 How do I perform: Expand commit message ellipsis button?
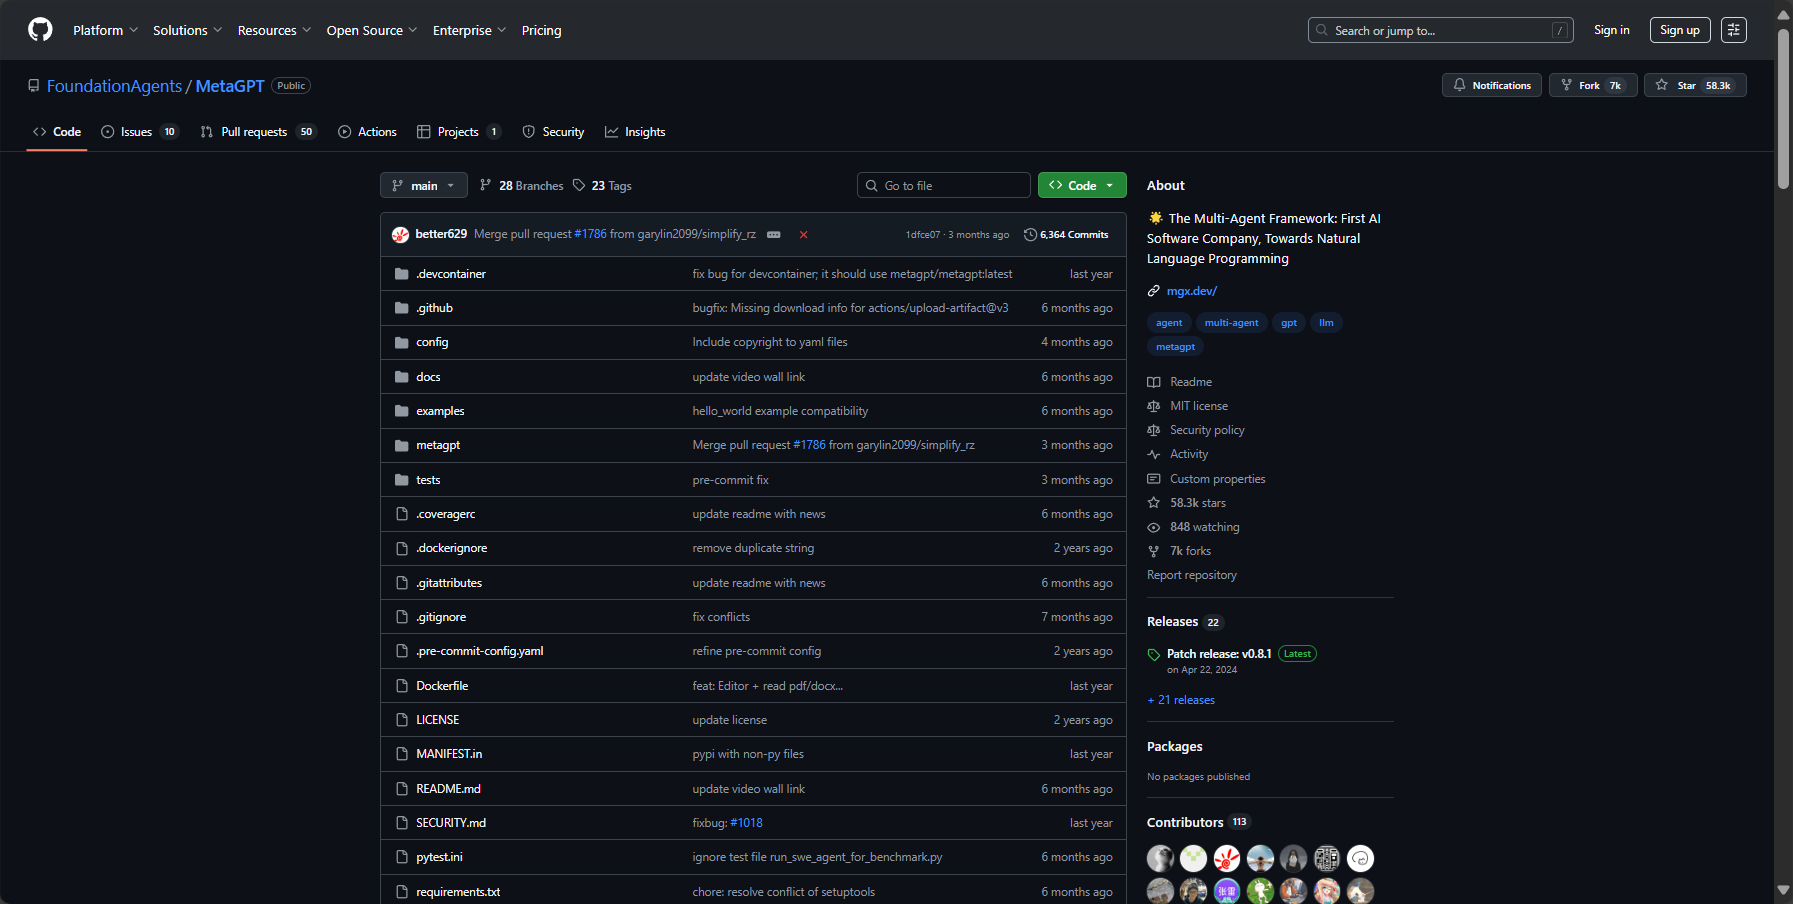pyautogui.click(x=774, y=235)
